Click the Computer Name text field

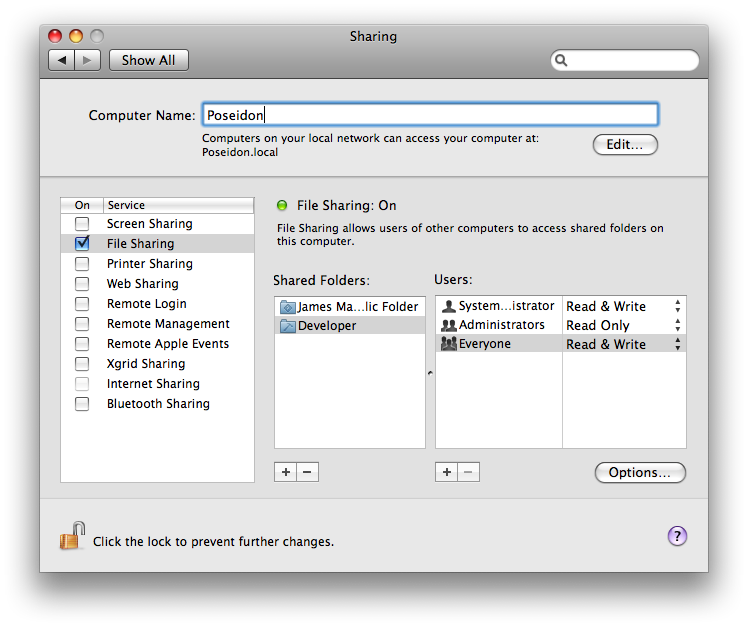coord(430,115)
